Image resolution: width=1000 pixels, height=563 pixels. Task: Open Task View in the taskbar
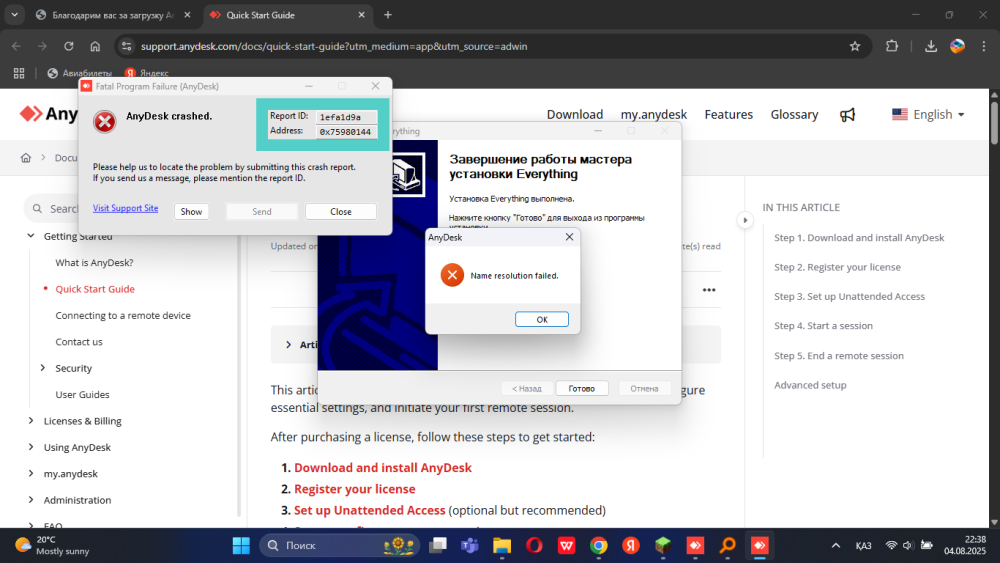tap(438, 546)
